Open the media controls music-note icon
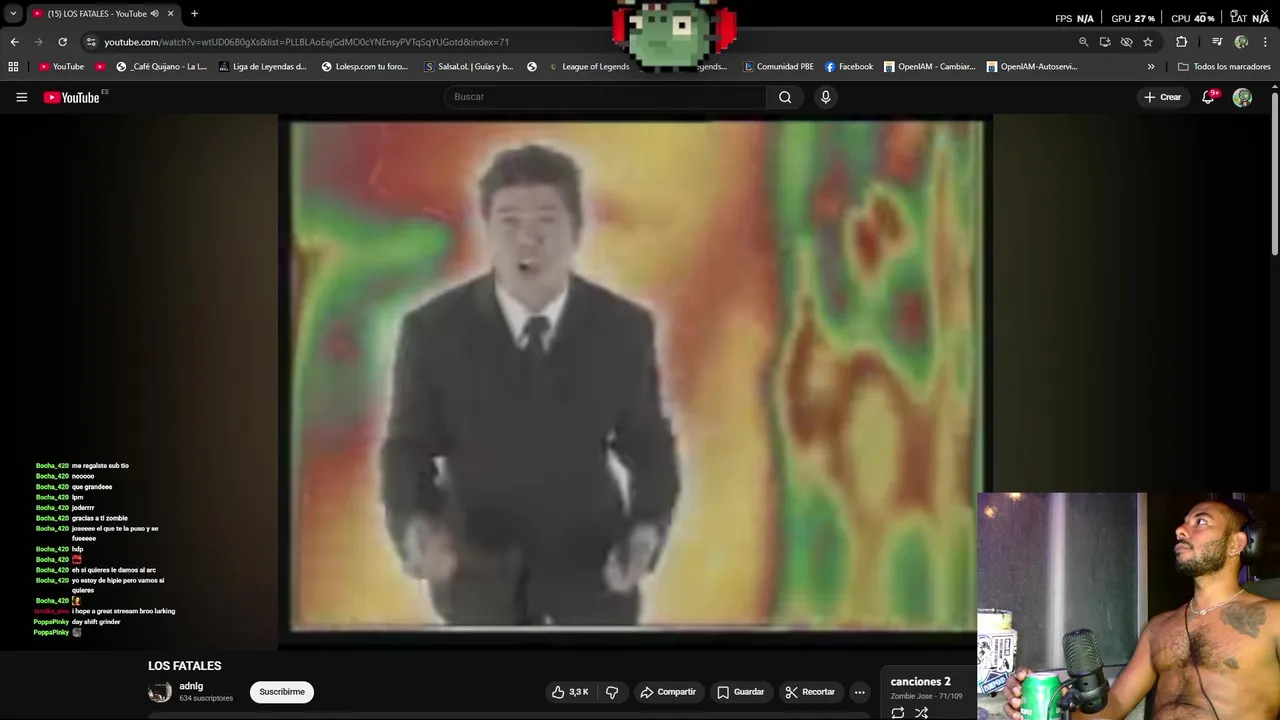The image size is (1280, 720). (x=1217, y=42)
